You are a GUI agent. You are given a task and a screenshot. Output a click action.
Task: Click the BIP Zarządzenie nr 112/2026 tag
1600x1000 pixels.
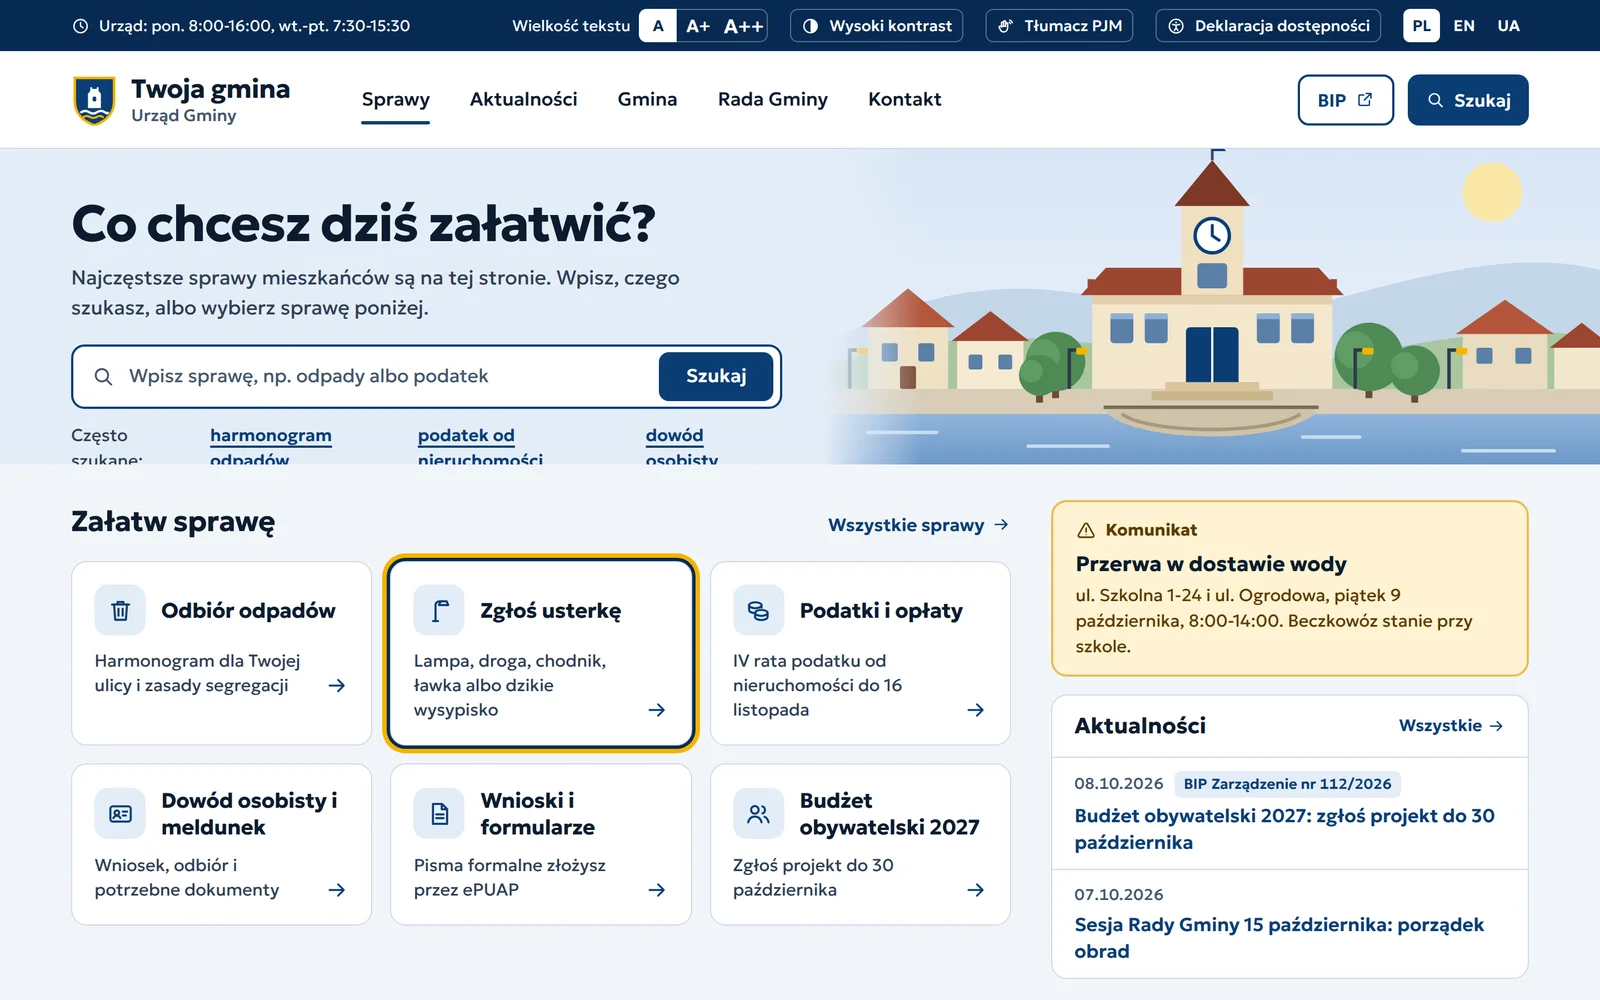1287,784
